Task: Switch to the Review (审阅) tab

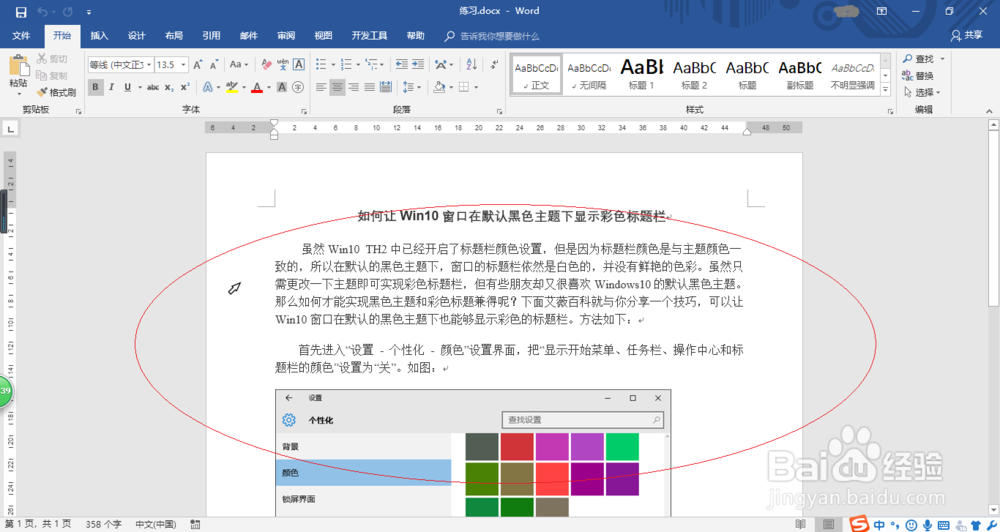Action: (x=286, y=36)
